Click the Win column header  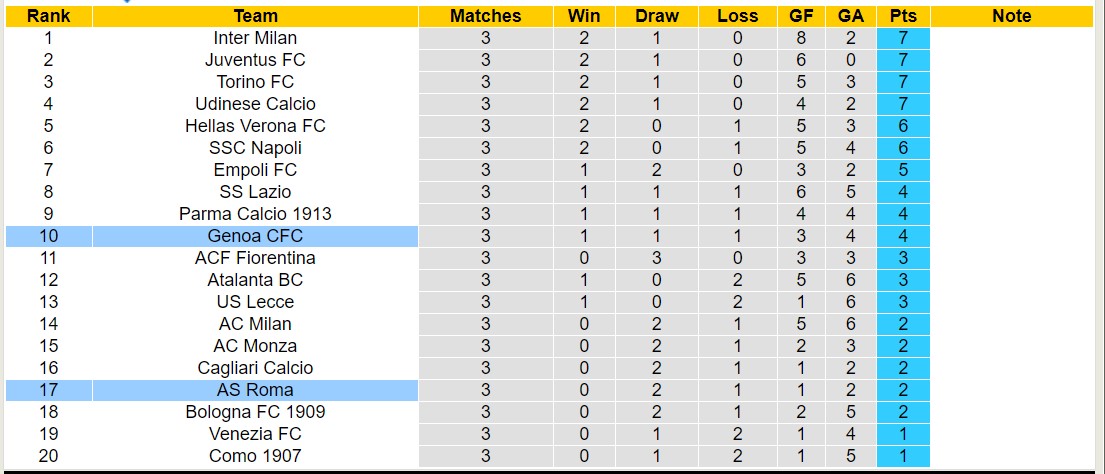(584, 16)
